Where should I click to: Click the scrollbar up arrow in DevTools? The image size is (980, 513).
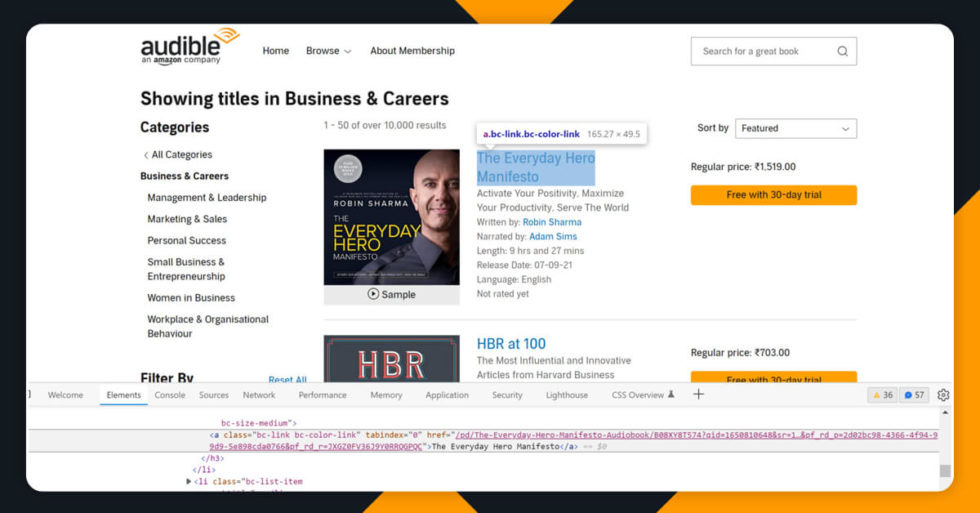click(x=945, y=413)
